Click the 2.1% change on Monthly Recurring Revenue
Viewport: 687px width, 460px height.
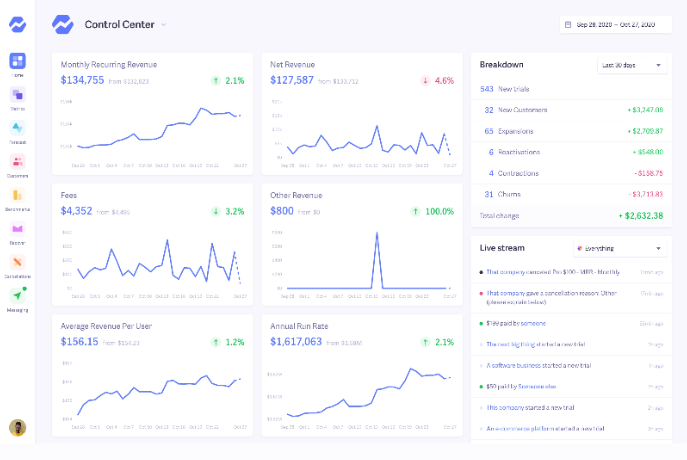point(234,81)
